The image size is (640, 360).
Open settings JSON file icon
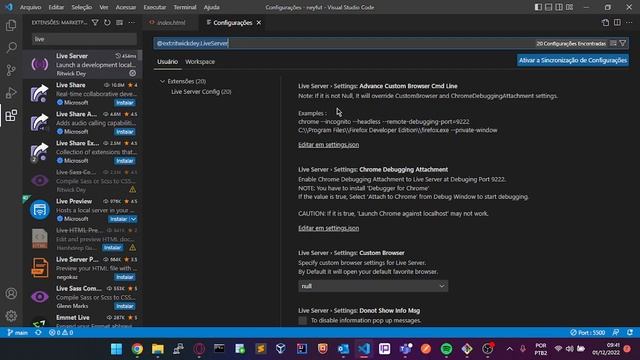(605, 22)
